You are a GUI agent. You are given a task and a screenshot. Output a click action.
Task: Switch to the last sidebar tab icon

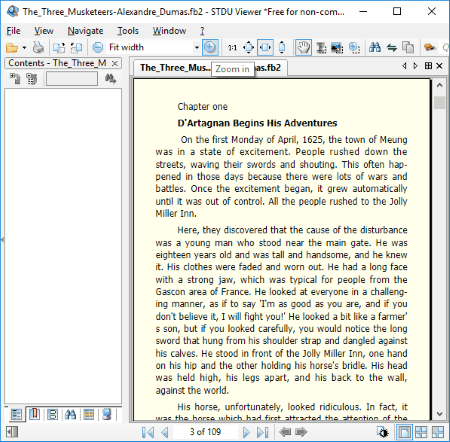point(107,414)
